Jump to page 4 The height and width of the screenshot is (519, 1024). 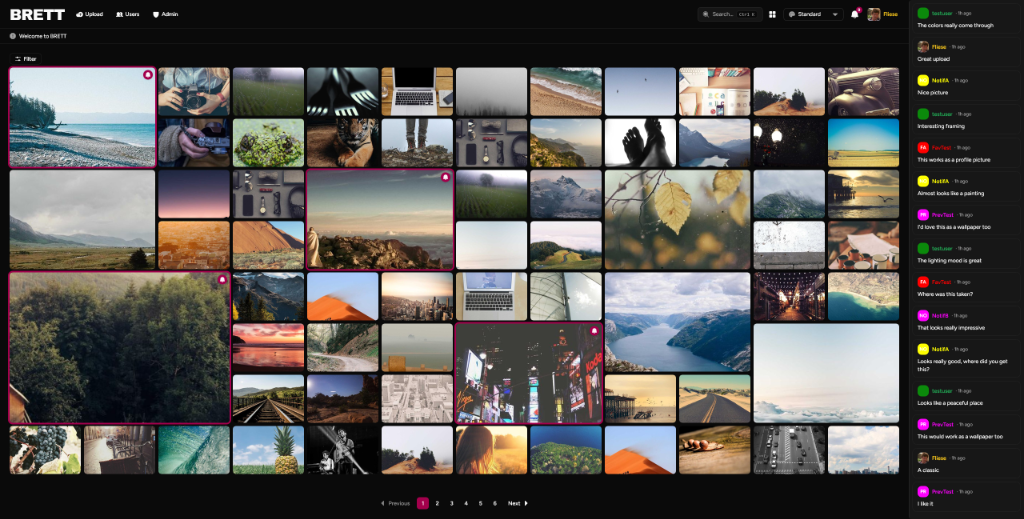(x=466, y=503)
